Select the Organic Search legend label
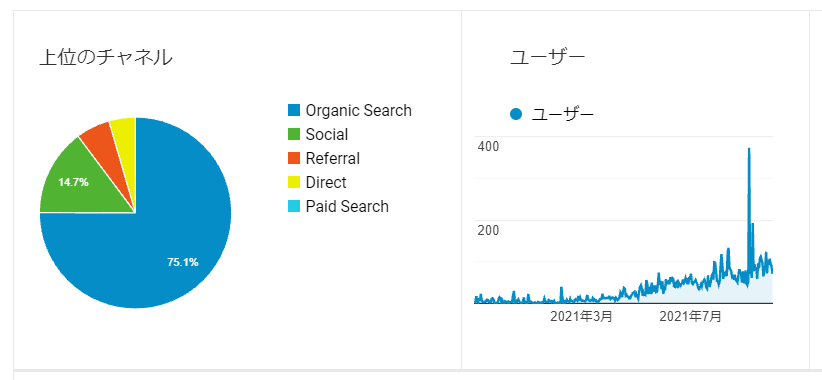 (359, 111)
